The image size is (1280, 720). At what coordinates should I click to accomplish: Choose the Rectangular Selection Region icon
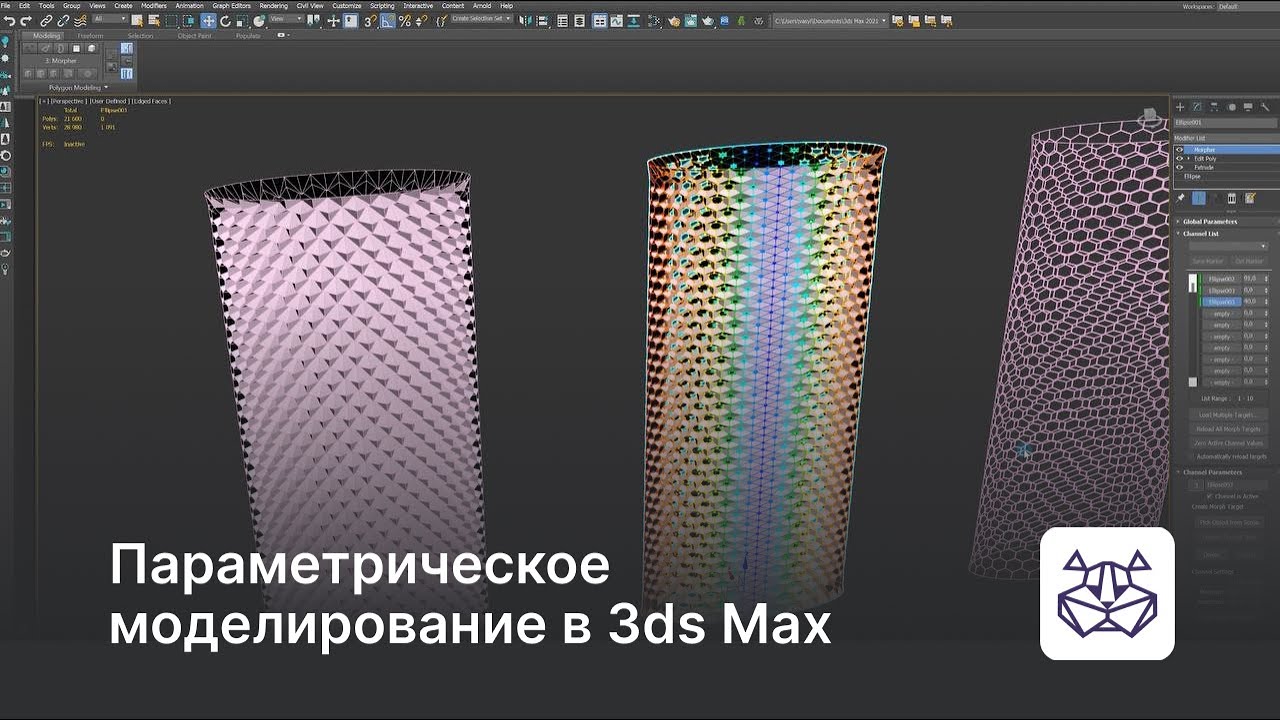[171, 21]
